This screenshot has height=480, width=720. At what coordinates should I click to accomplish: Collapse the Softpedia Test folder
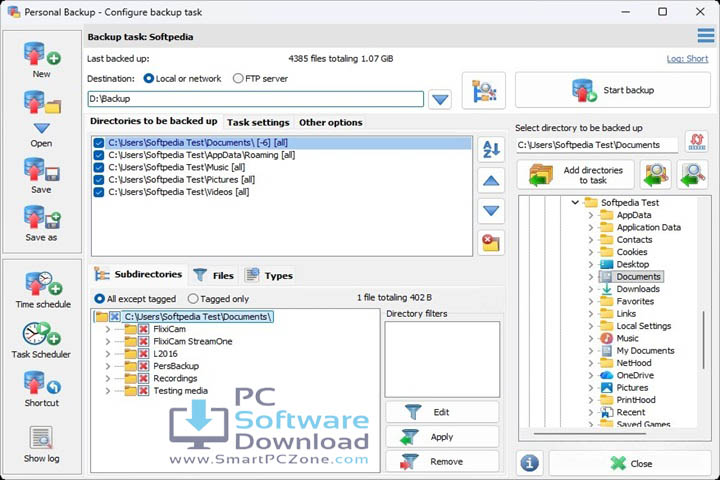575,203
